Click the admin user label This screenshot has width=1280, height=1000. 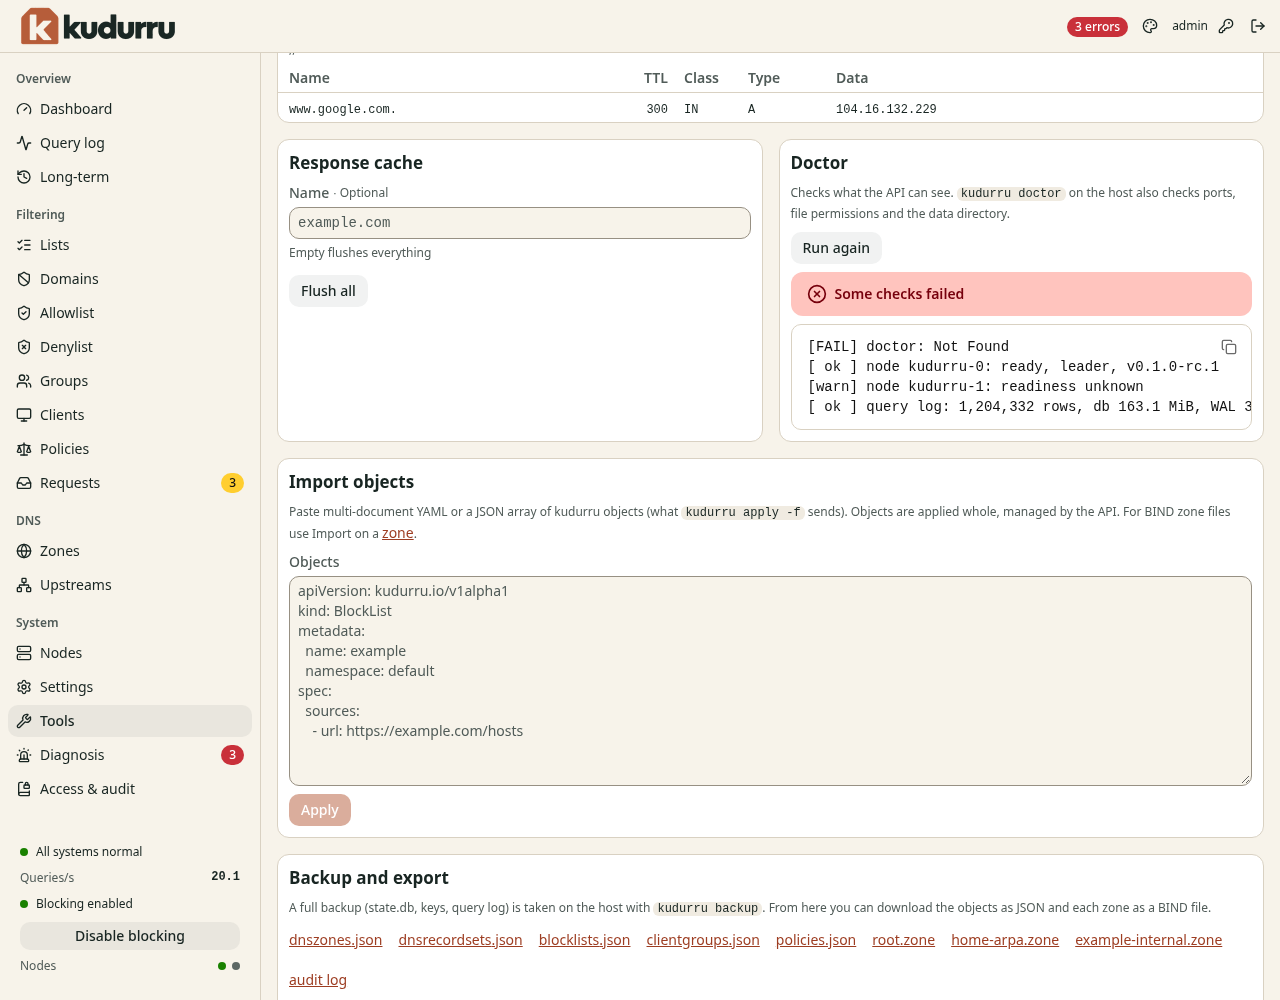[1190, 26]
